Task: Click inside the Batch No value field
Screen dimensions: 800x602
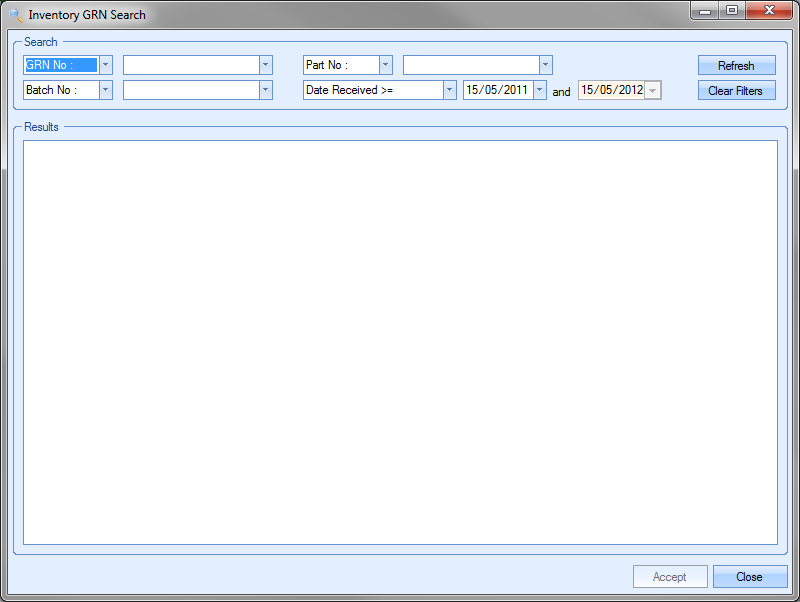Action: [x=190, y=90]
